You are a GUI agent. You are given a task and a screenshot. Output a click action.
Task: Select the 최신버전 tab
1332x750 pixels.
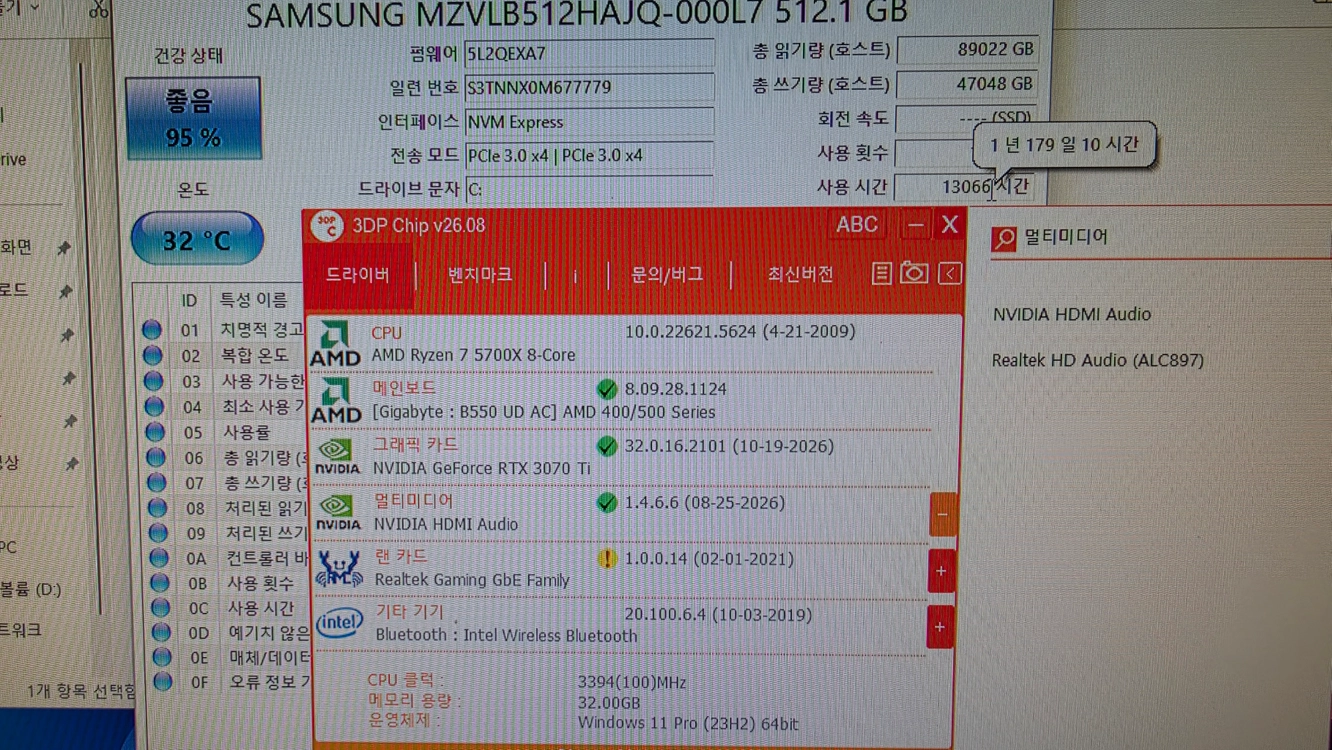click(x=800, y=274)
